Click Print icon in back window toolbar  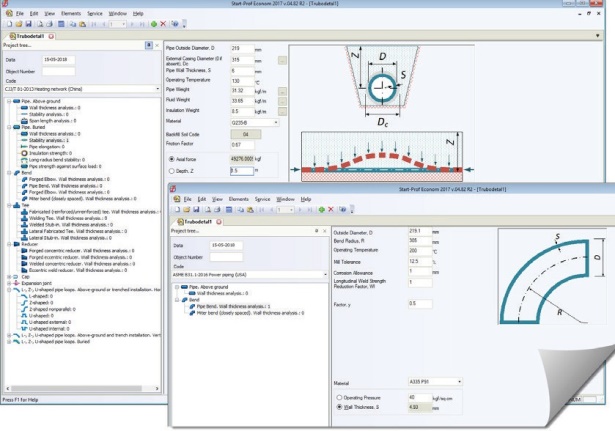(x=49, y=24)
